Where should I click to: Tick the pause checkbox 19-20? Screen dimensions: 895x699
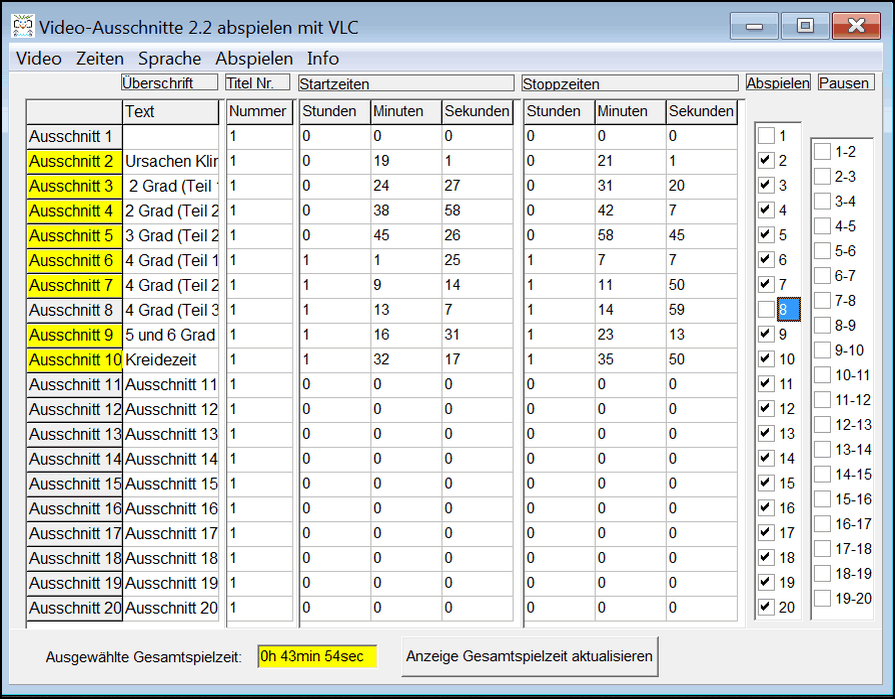(x=822, y=599)
